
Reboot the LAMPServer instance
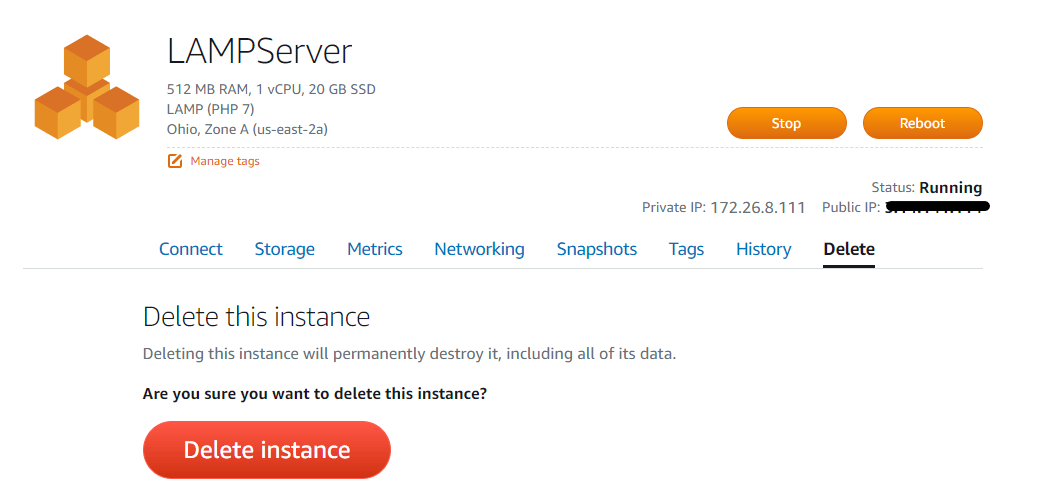coord(922,123)
